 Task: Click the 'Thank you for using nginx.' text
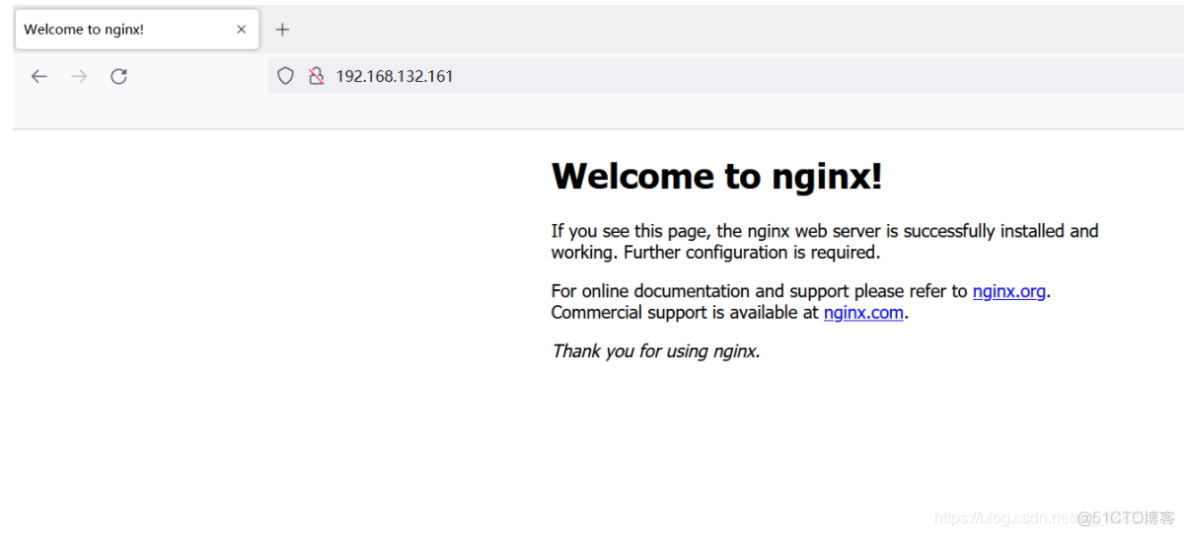(x=655, y=351)
